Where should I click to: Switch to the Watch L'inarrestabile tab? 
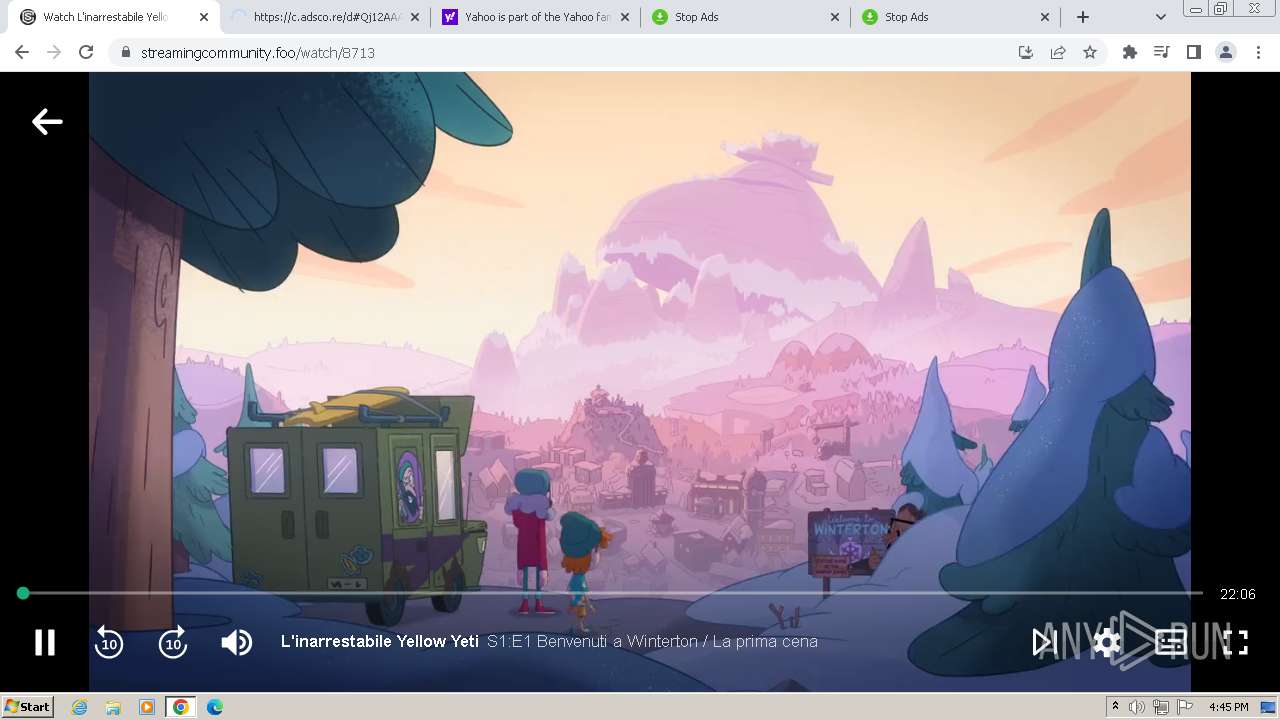pos(105,17)
